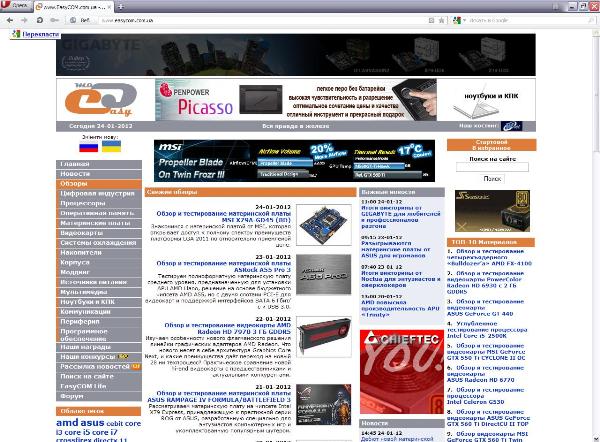Open Новости in the left menu
600x442 pixels.
click(x=99, y=174)
